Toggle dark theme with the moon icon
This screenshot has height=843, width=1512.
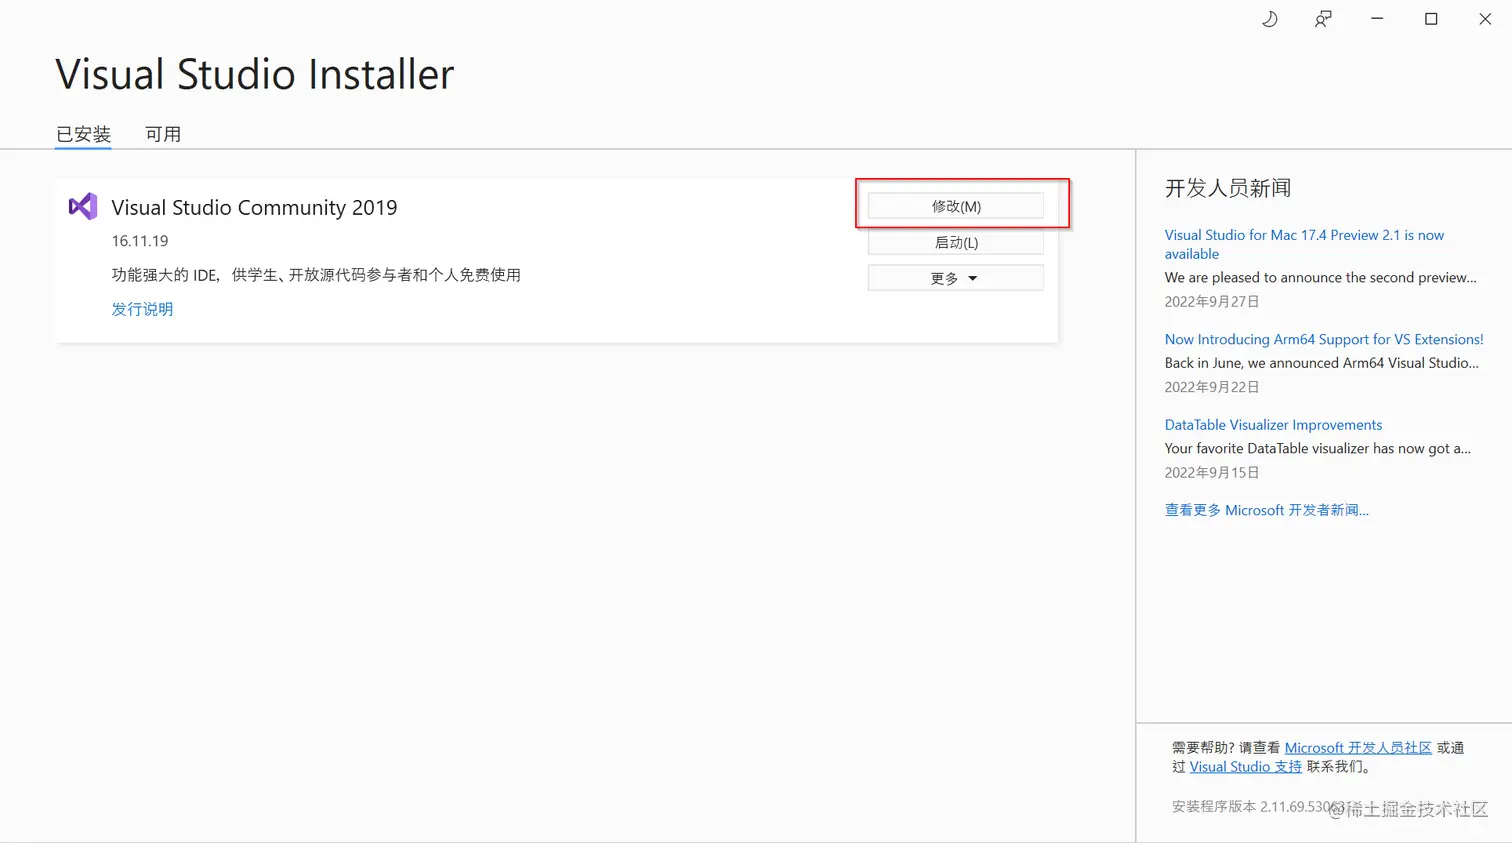click(x=1269, y=19)
